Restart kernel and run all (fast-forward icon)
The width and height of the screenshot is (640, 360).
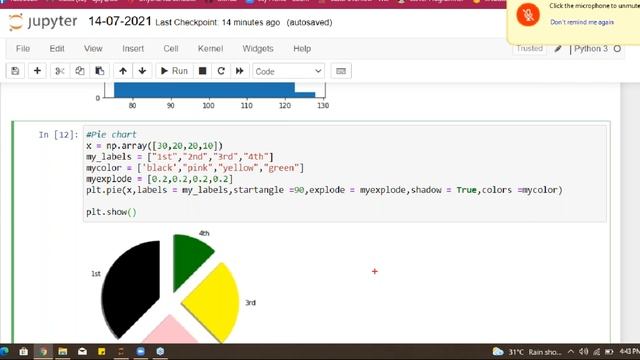[x=240, y=71]
